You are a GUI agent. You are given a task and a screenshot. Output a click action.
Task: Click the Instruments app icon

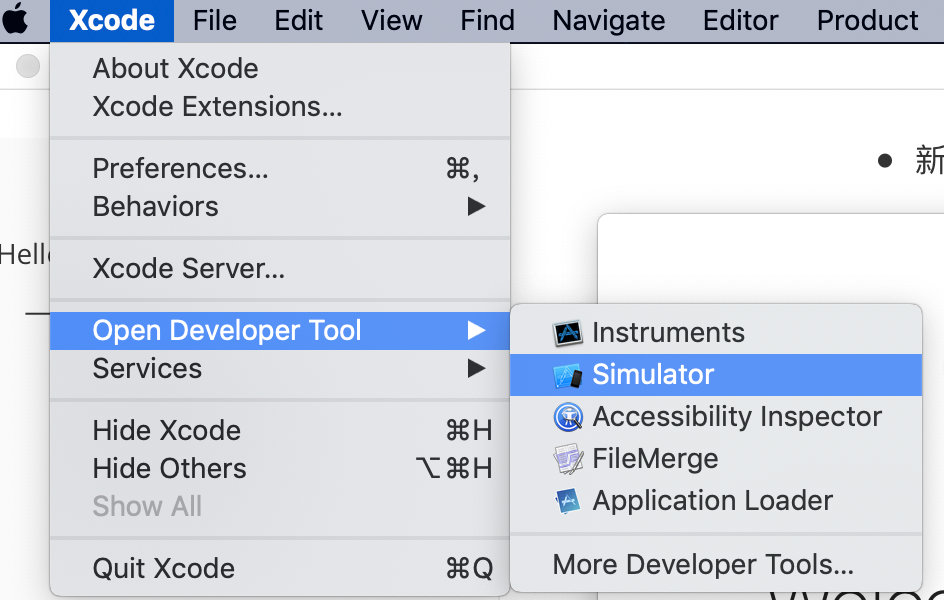pyautogui.click(x=568, y=333)
